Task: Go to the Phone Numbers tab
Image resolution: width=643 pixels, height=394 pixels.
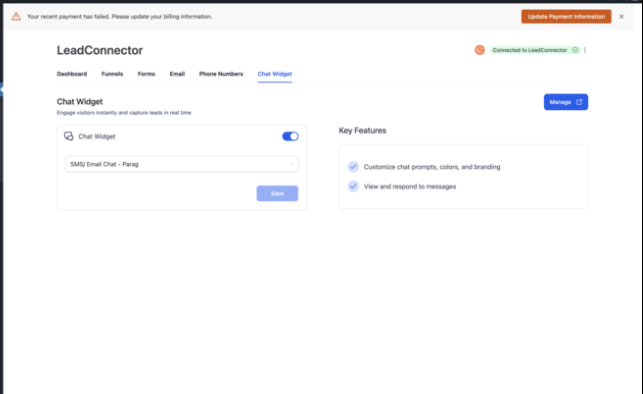Action: pyautogui.click(x=221, y=74)
